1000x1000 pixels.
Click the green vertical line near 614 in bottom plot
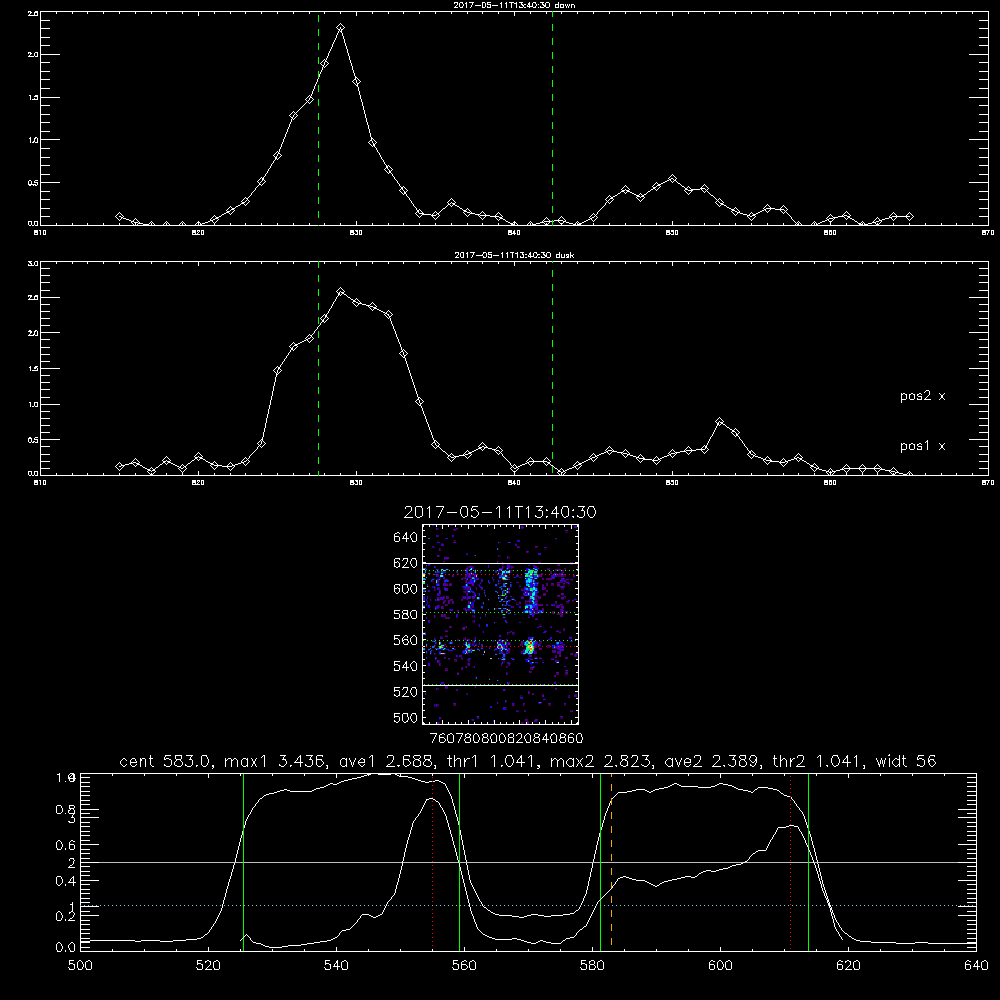point(808,861)
